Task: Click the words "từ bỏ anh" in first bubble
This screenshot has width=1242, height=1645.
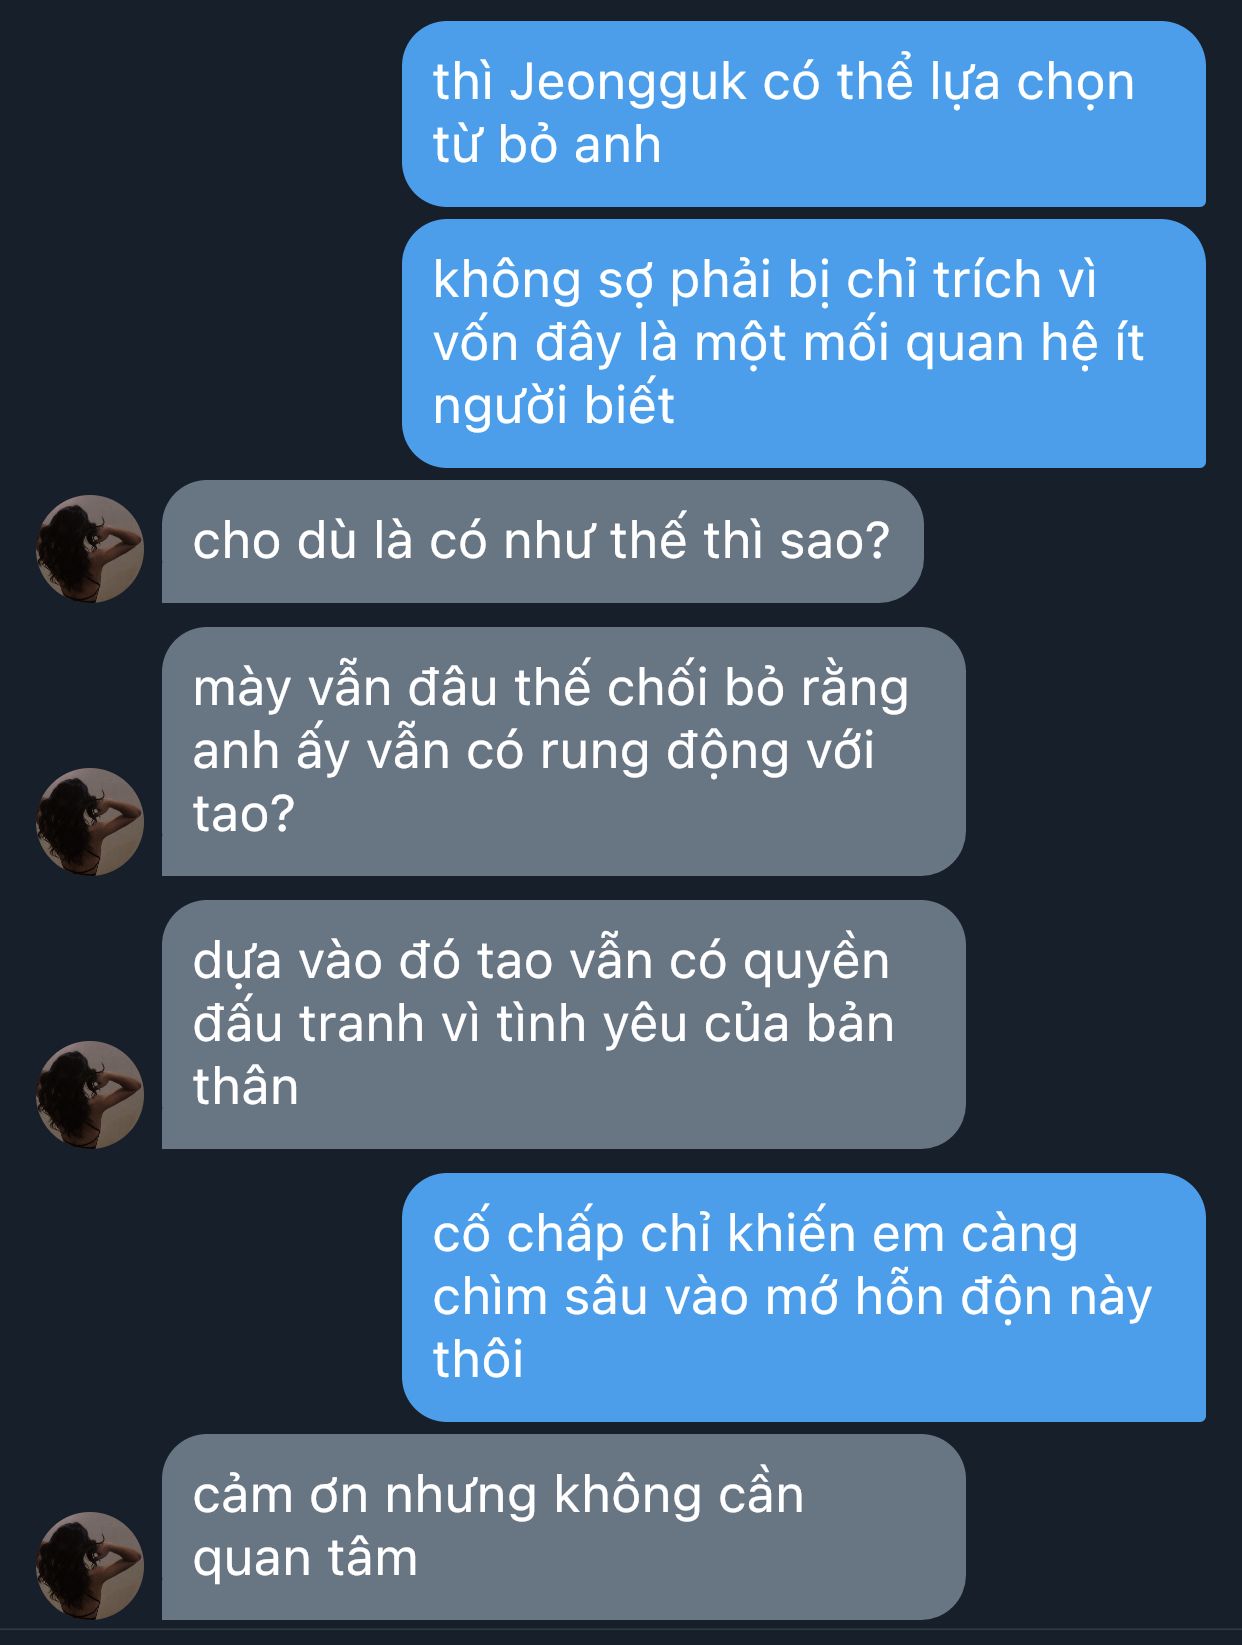Action: point(547,145)
